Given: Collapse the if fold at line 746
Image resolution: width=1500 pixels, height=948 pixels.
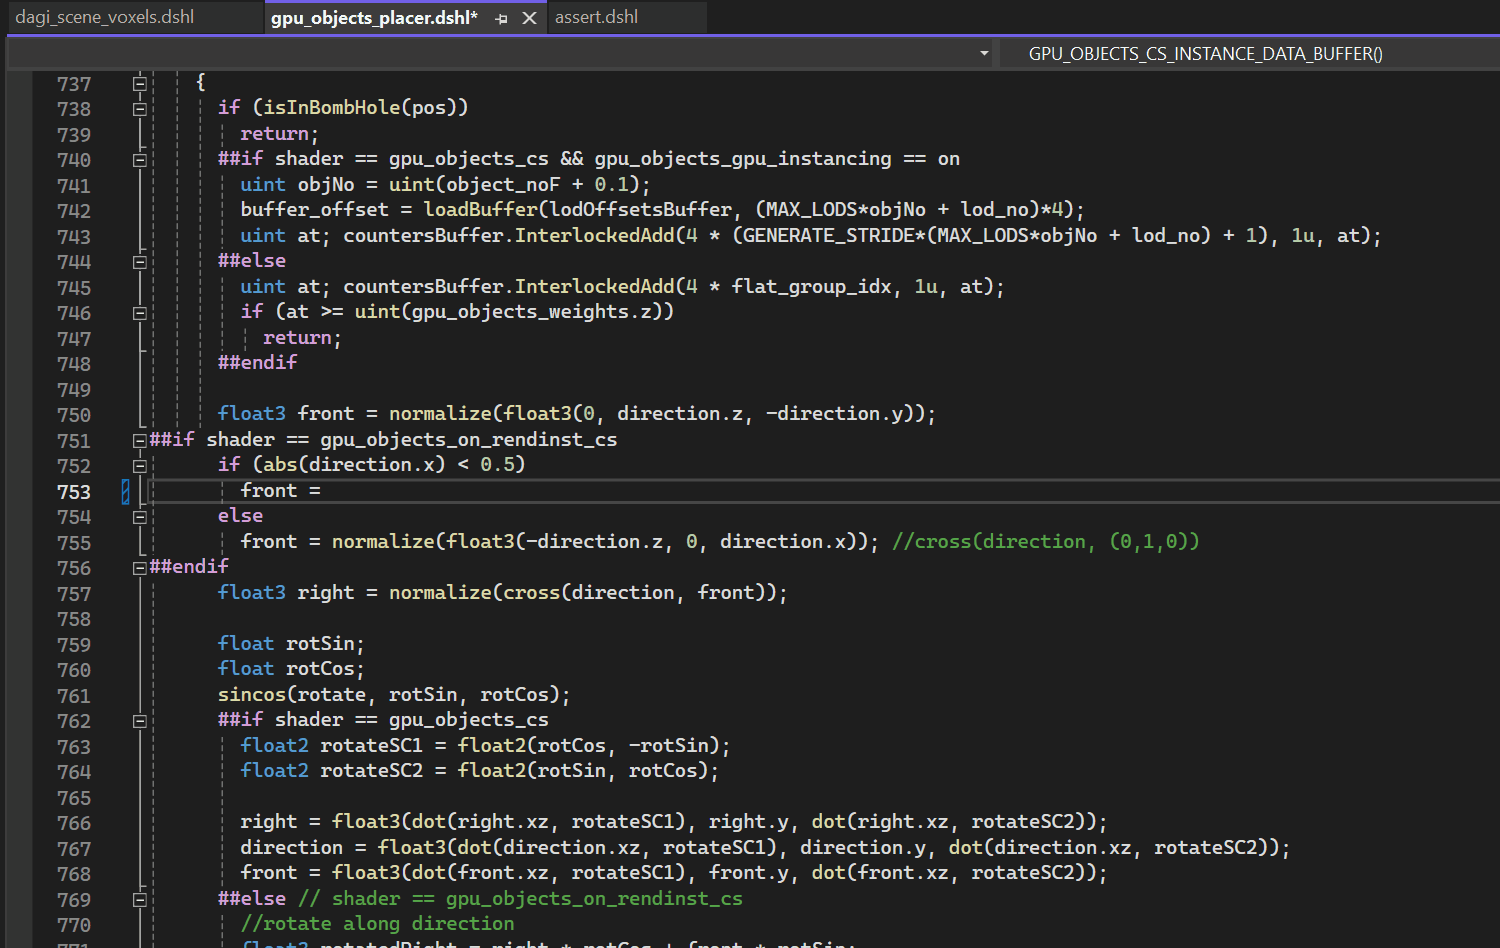Looking at the screenshot, I should point(139,312).
